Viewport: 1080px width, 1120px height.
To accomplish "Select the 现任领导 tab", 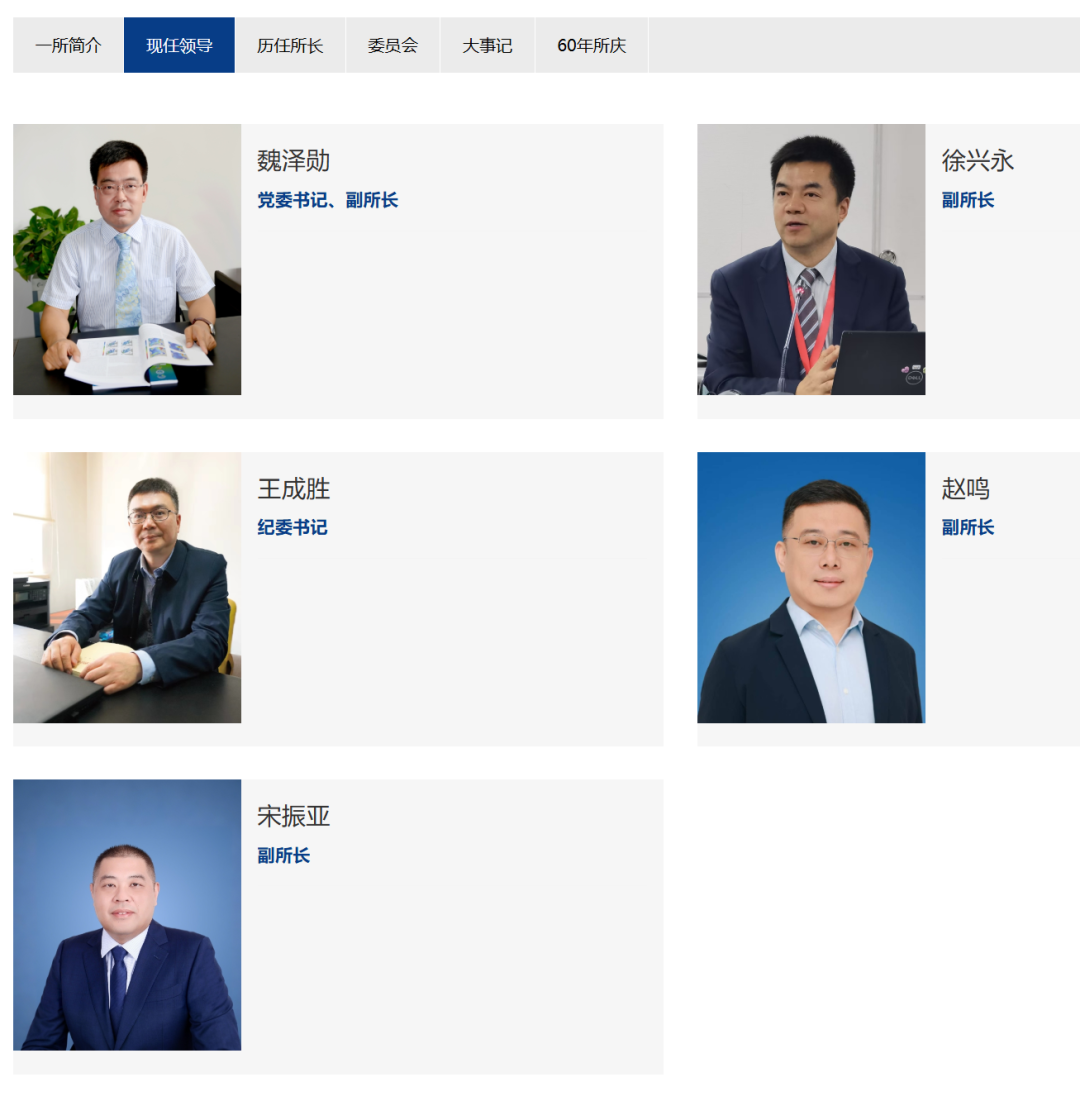I will tap(179, 46).
